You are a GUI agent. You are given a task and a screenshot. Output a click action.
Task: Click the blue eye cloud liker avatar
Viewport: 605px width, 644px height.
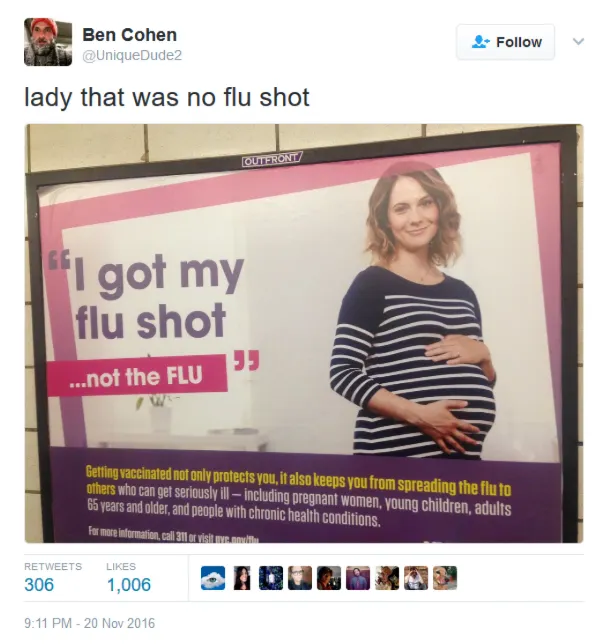[x=213, y=578]
